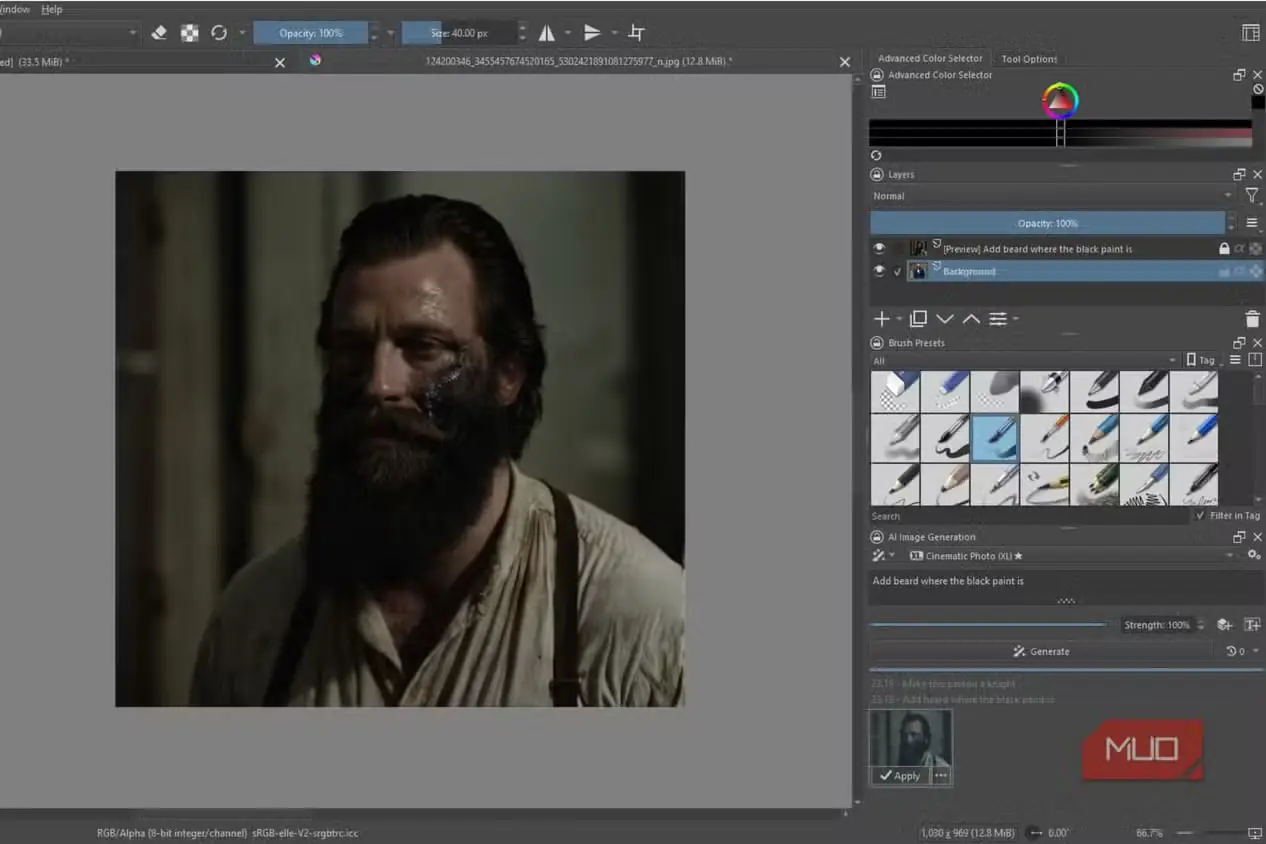Move layer up with arrow icon
The width and height of the screenshot is (1266, 844).
click(971, 319)
